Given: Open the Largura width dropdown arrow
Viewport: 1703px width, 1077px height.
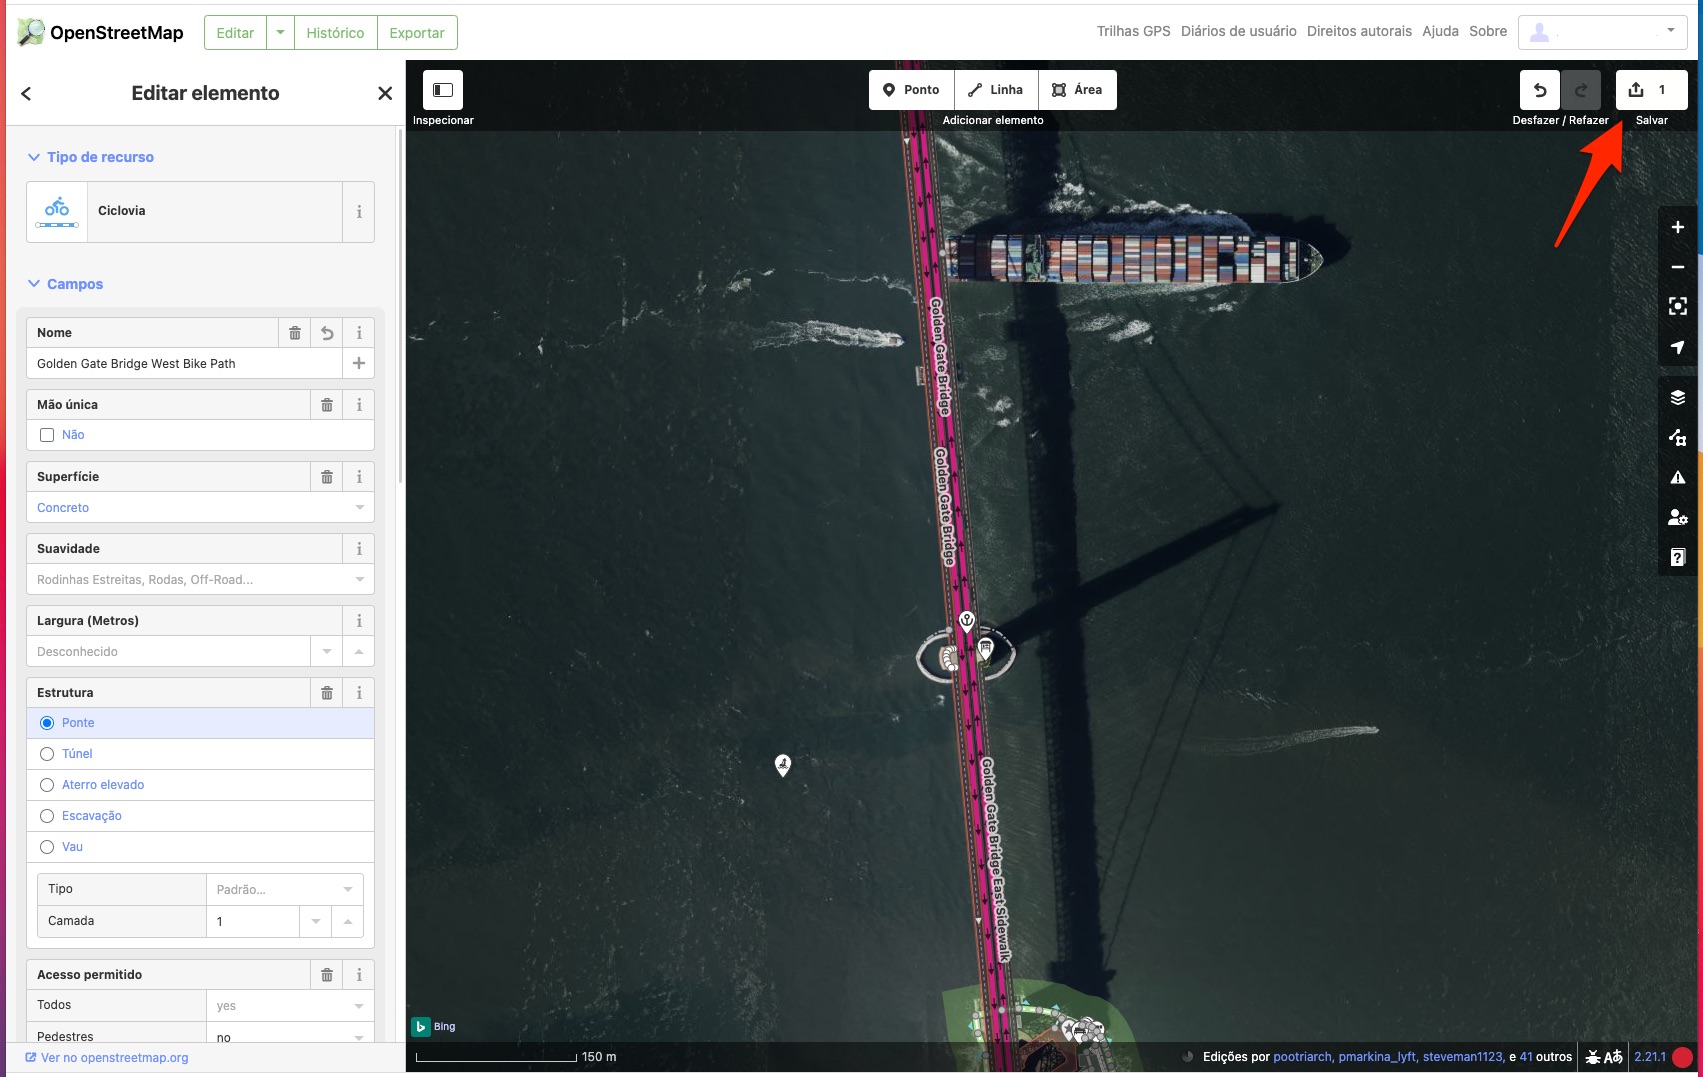Looking at the screenshot, I should click(x=327, y=651).
